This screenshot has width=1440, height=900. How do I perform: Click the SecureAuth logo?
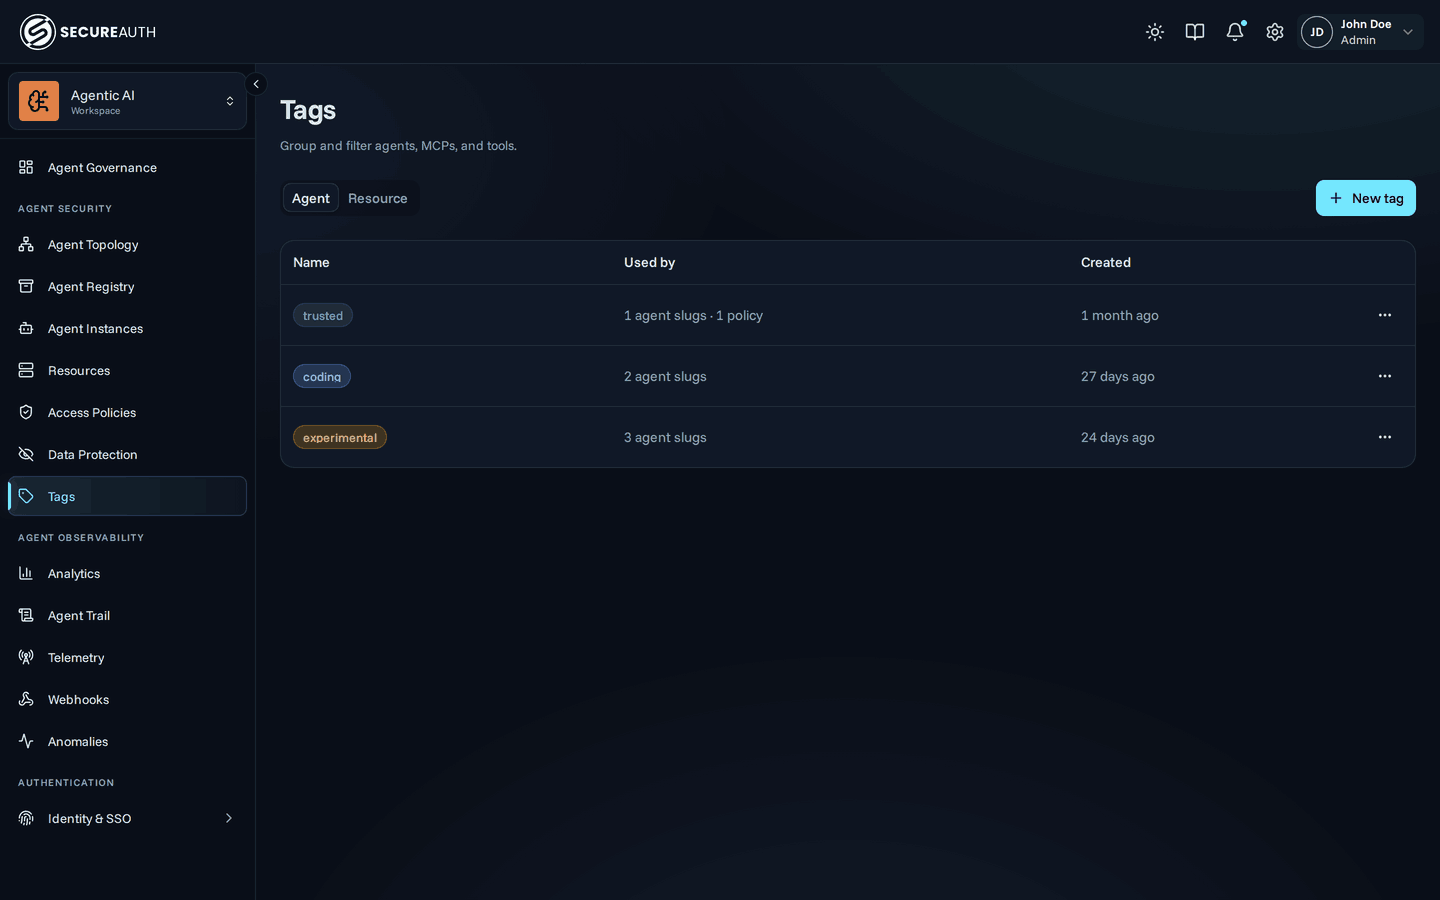(x=88, y=32)
